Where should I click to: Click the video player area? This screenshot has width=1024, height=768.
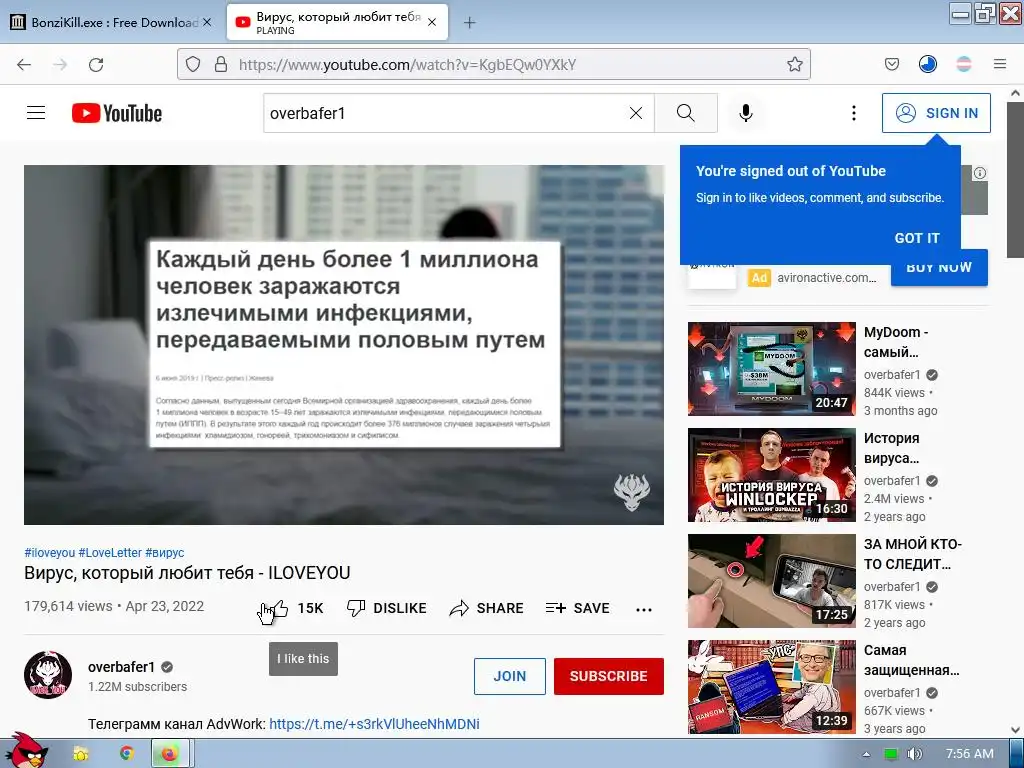(344, 345)
